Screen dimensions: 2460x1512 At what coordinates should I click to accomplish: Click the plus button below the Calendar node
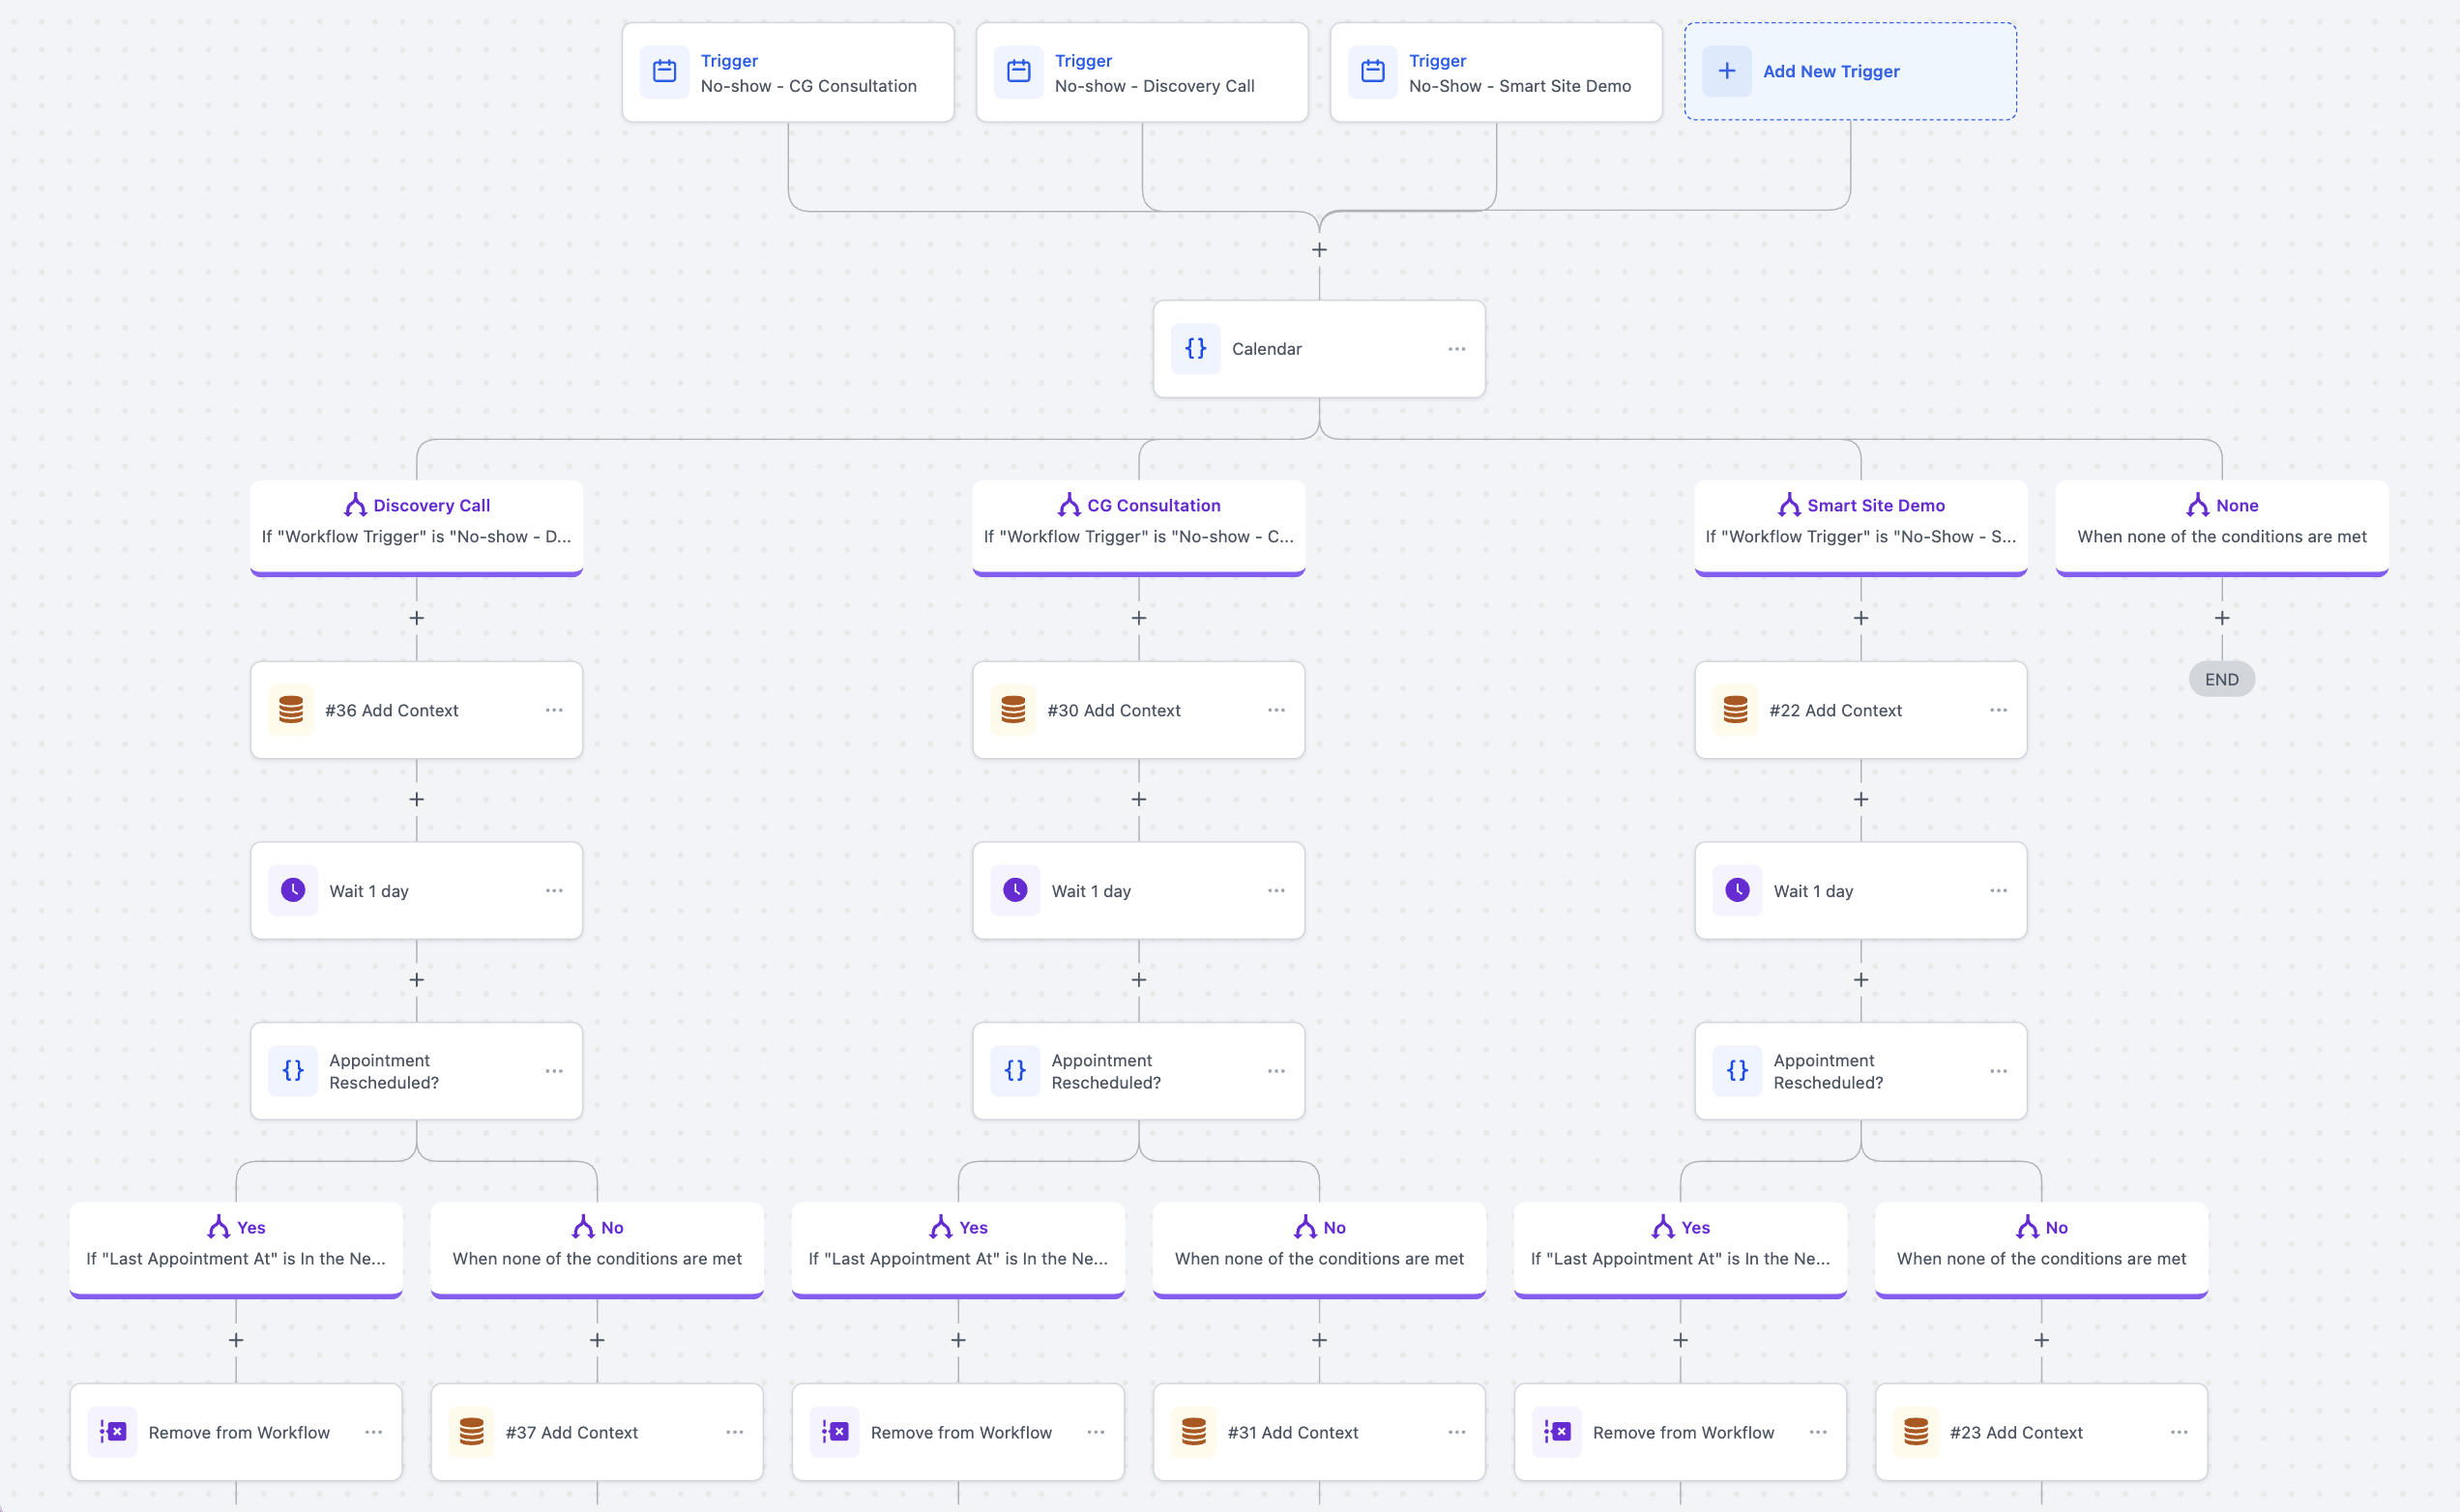pyautogui.click(x=1319, y=249)
